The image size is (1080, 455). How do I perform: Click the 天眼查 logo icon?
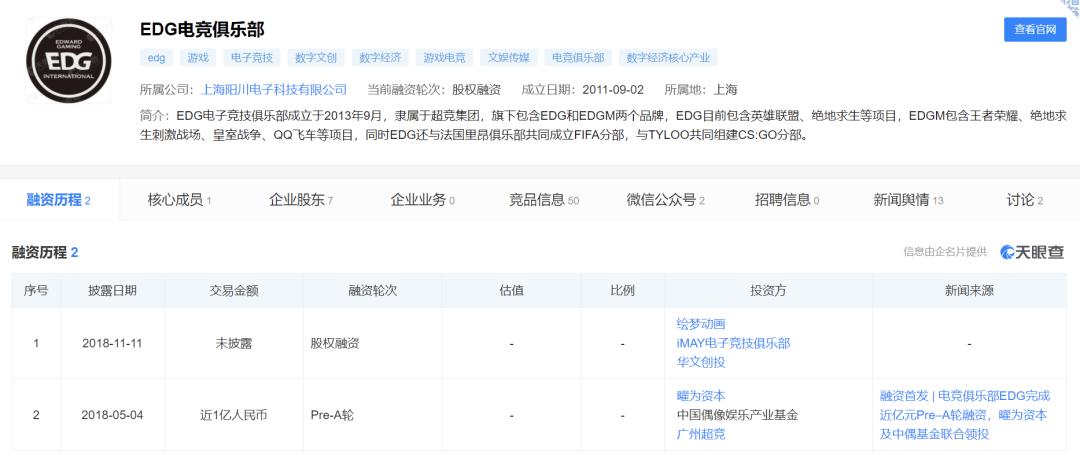pyautogui.click(x=1032, y=252)
